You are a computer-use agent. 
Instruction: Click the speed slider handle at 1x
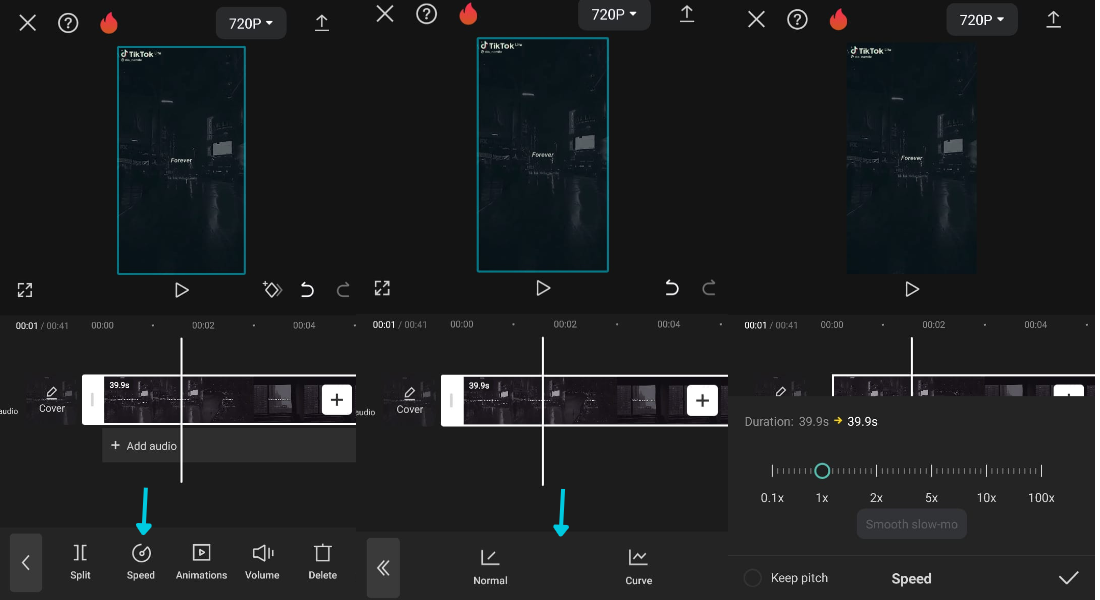click(822, 471)
